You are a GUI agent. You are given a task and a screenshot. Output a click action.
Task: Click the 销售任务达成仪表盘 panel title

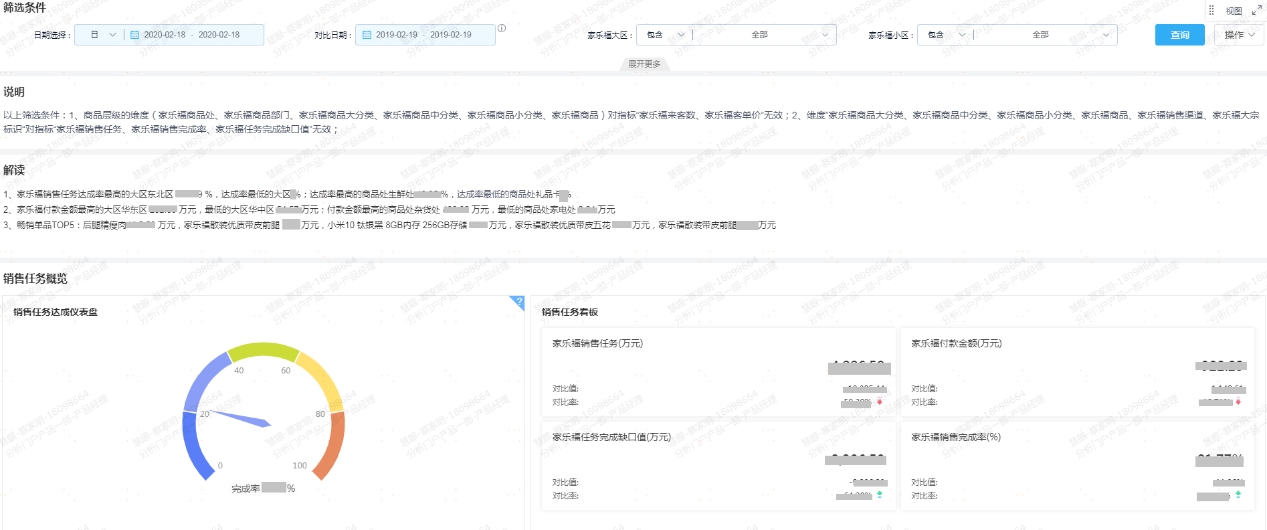(x=56, y=312)
